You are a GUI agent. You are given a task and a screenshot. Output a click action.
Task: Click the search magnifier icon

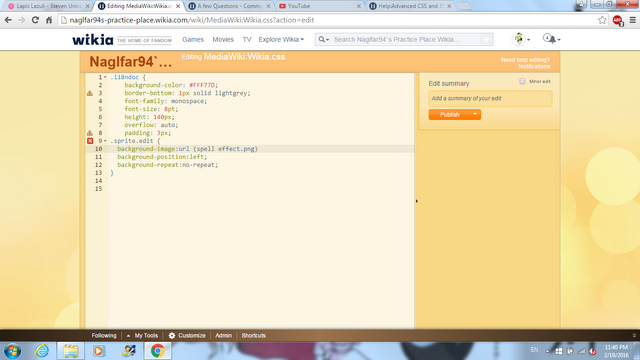(322, 40)
